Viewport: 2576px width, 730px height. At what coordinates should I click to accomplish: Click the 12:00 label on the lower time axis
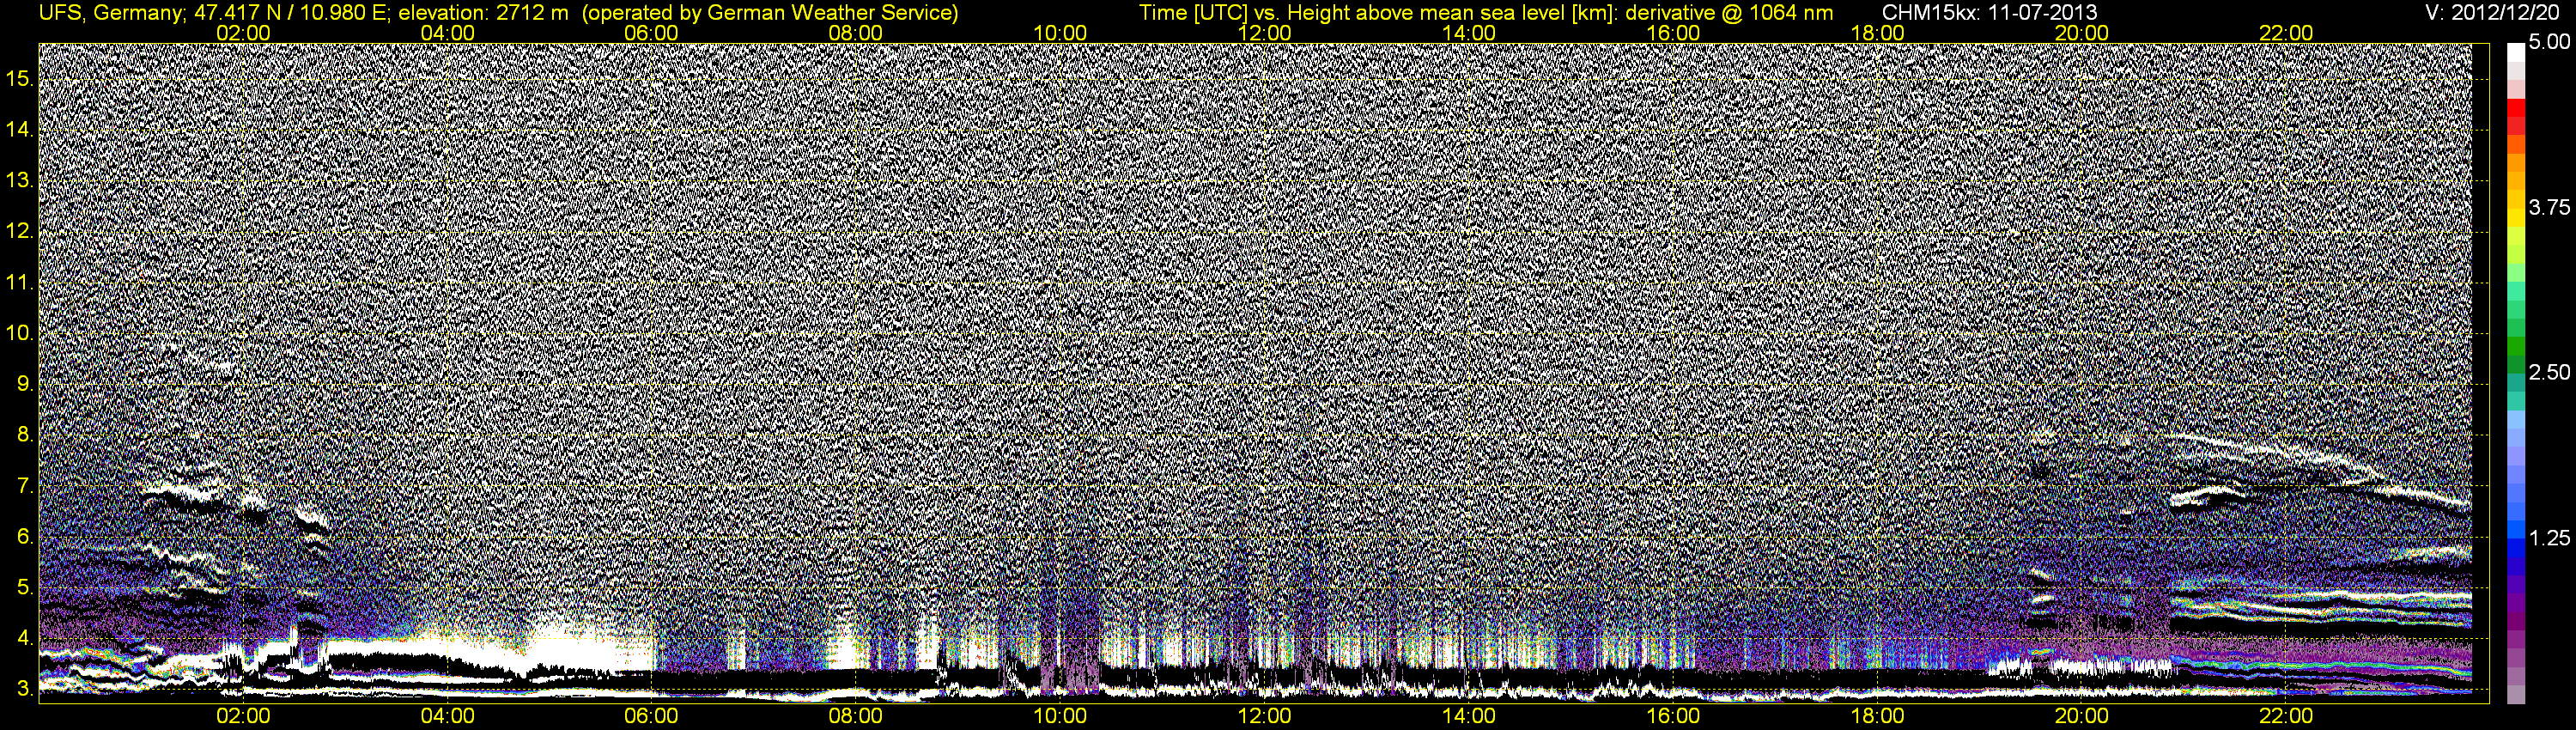pyautogui.click(x=1264, y=716)
